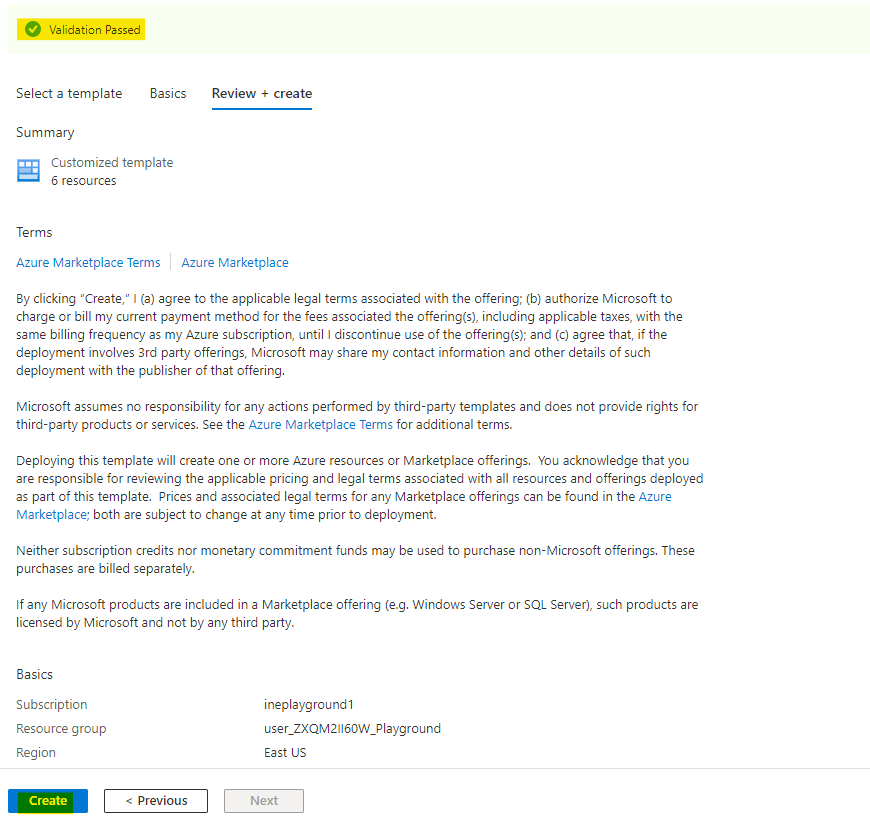The height and width of the screenshot is (818, 870).
Task: Click the 6 resources text
Action: [84, 180]
